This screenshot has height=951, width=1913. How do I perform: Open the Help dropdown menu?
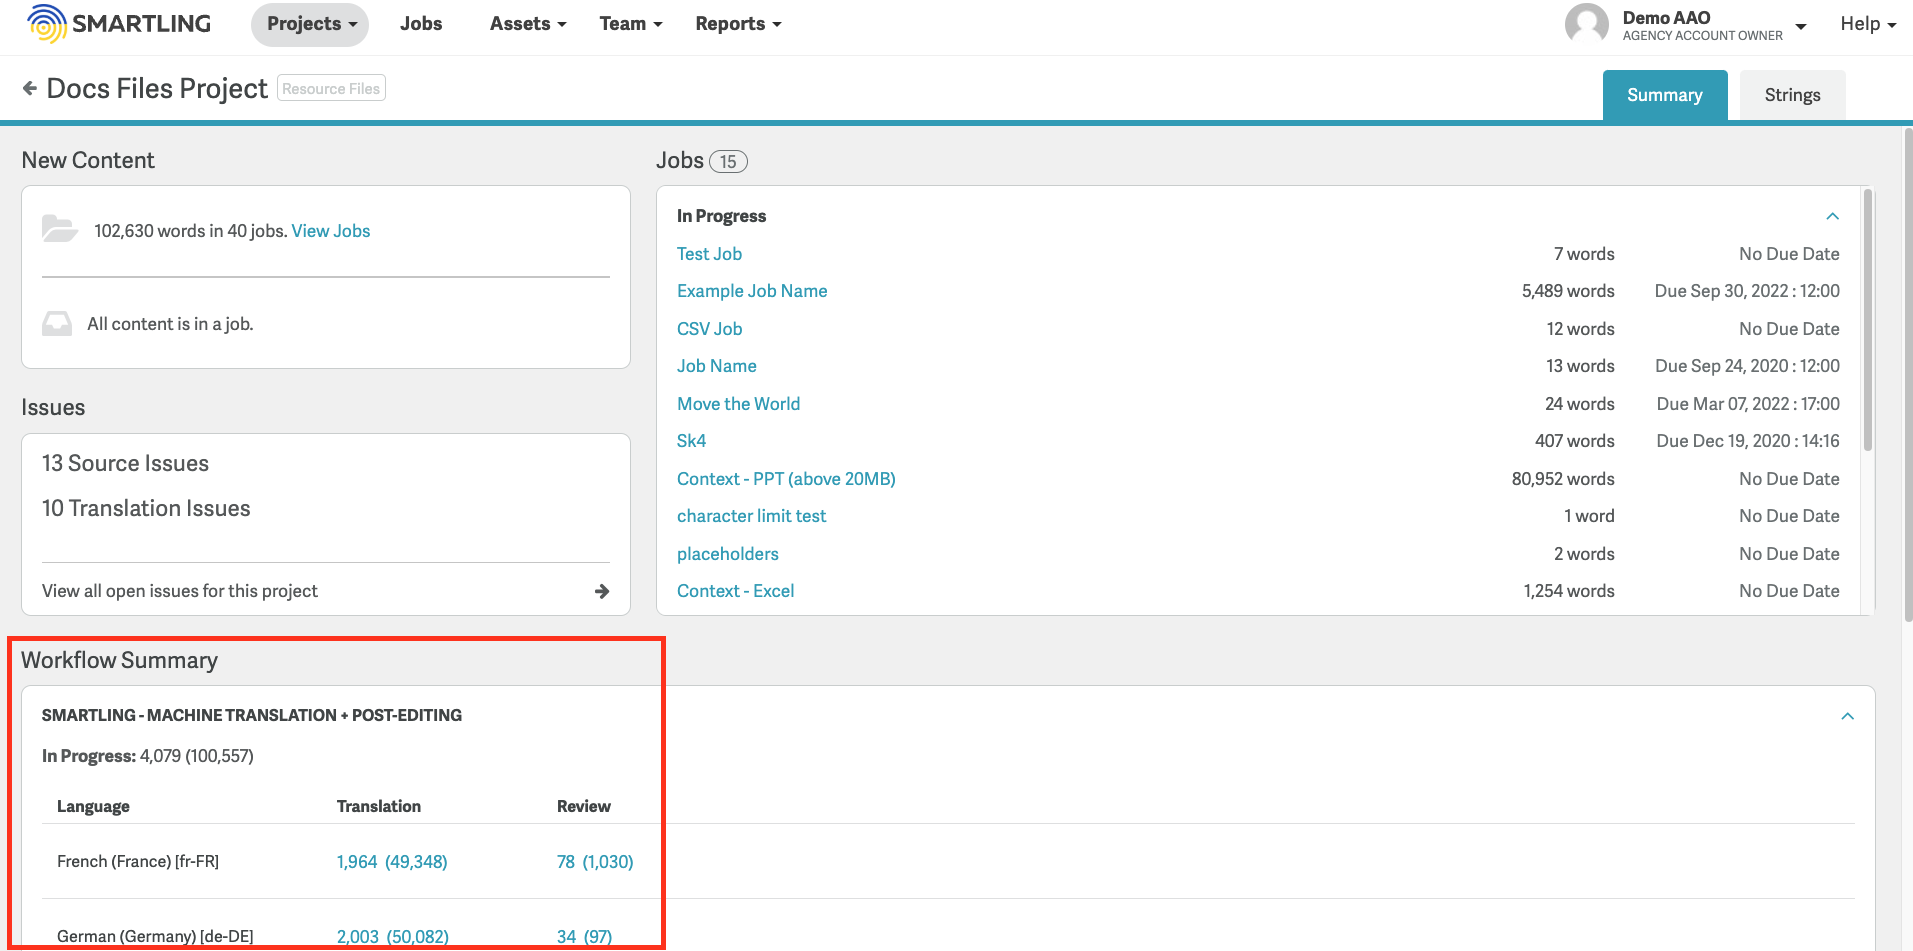pos(1868,24)
